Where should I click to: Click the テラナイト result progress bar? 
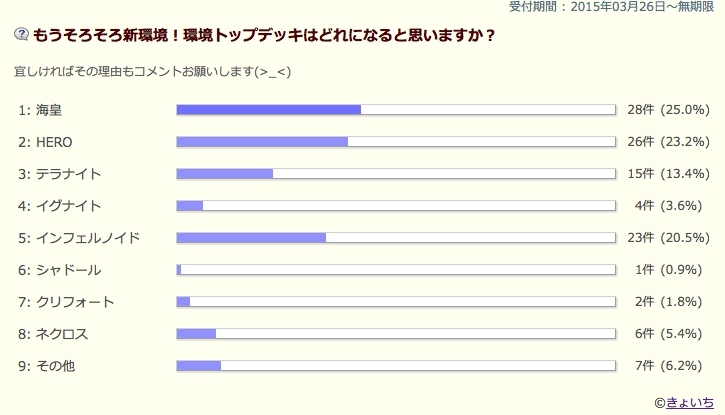point(395,174)
